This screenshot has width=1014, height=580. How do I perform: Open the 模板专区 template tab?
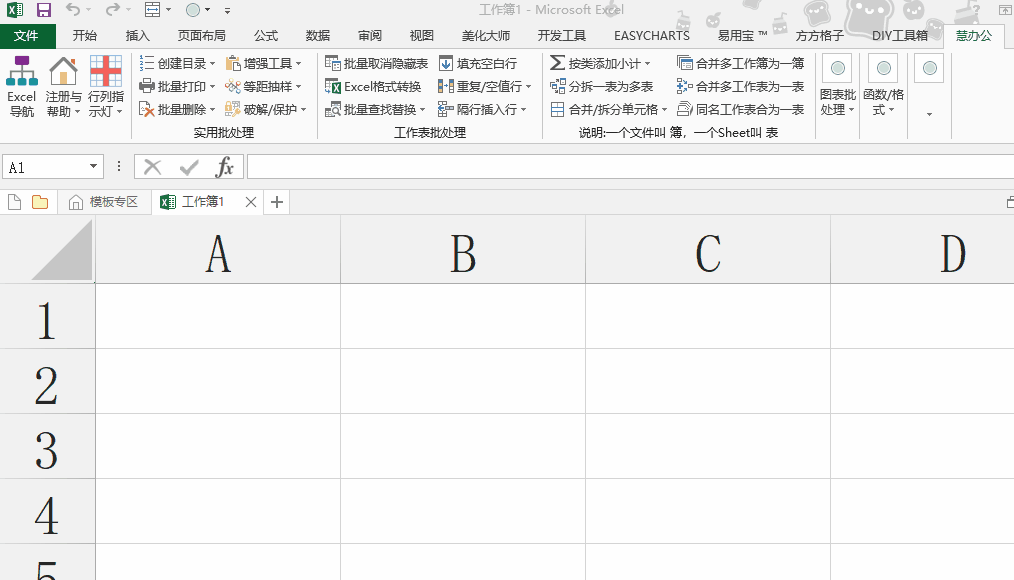[x=105, y=202]
